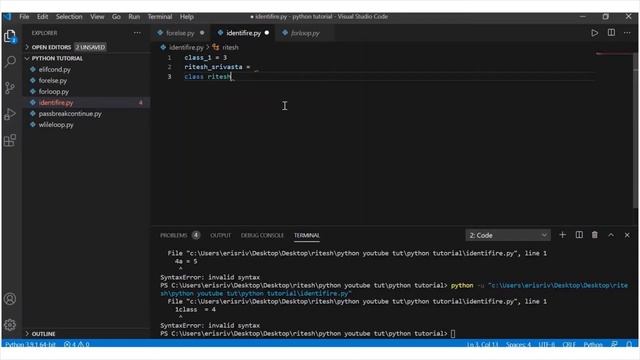Change CRLF end of line sequence
640x360 pixels.
tap(569, 344)
